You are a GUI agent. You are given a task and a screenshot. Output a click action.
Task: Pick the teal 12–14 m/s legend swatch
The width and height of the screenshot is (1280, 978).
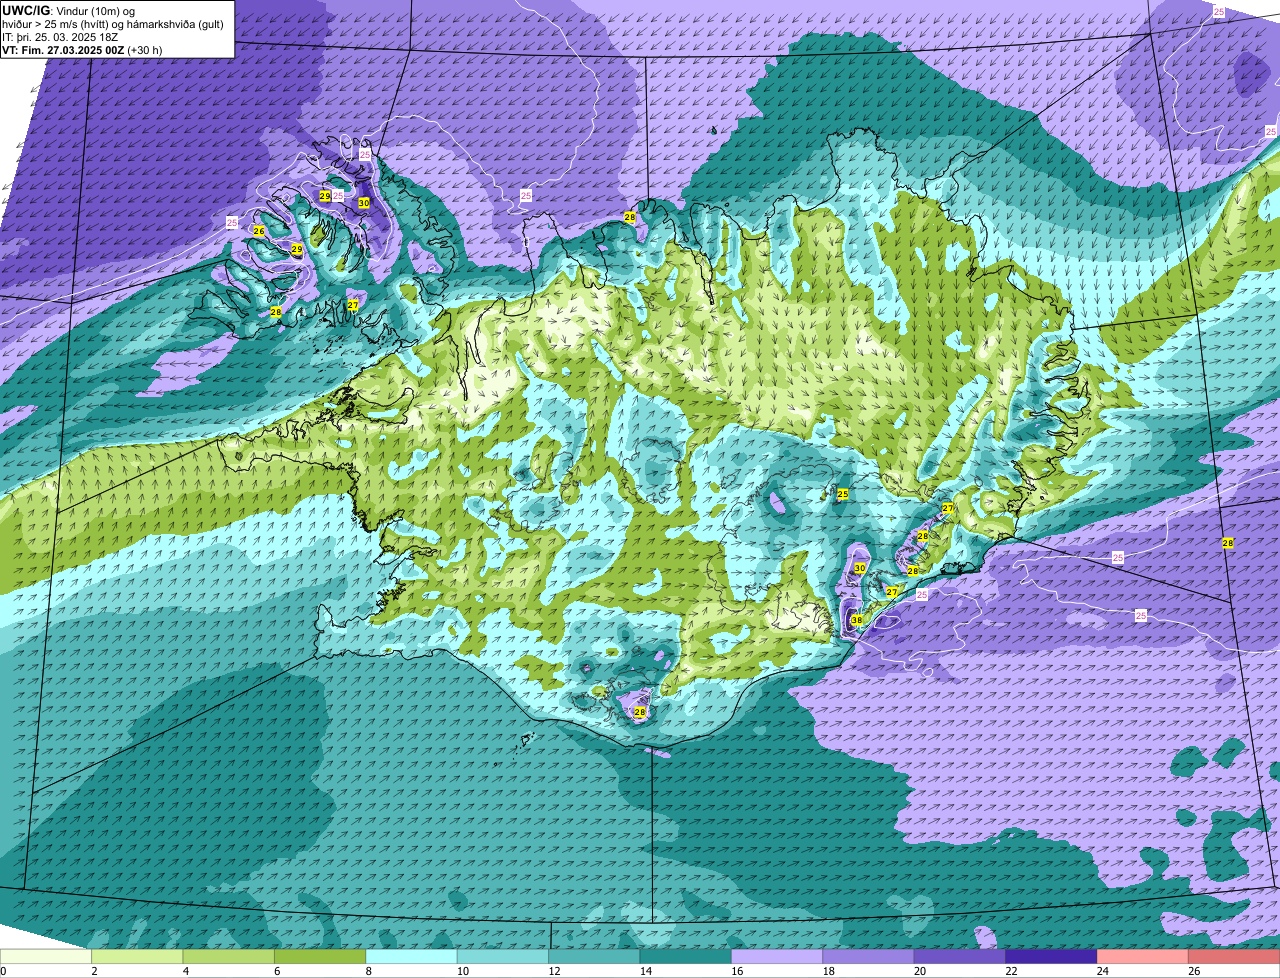pos(595,956)
